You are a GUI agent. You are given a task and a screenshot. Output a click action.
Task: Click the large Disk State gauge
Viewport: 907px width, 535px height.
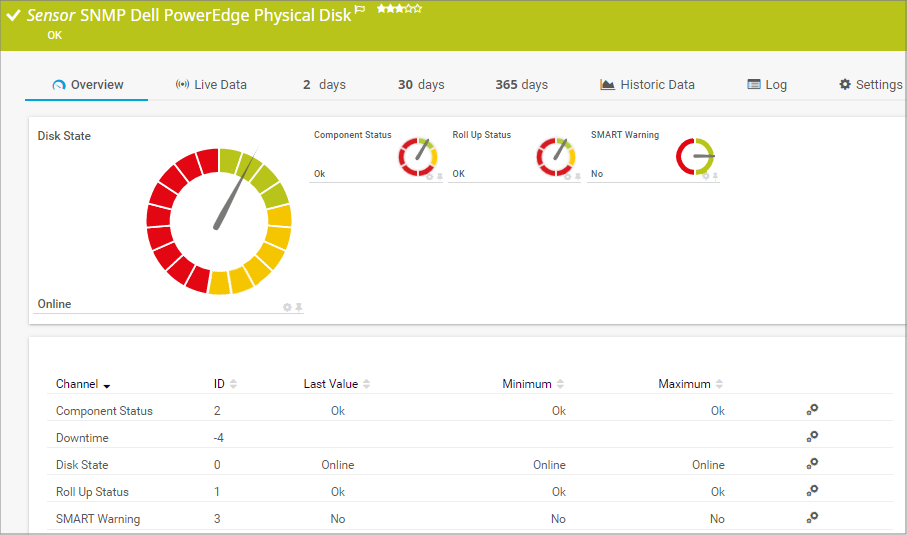pyautogui.click(x=218, y=221)
